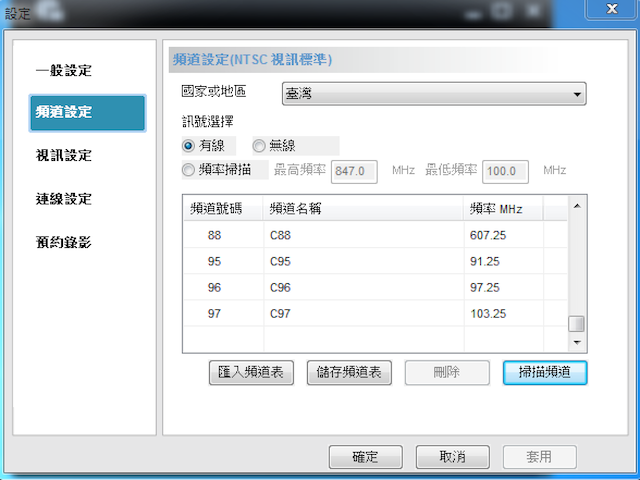The image size is (640, 480).
Task: Go to 預約錄影 settings
Action: (63, 242)
